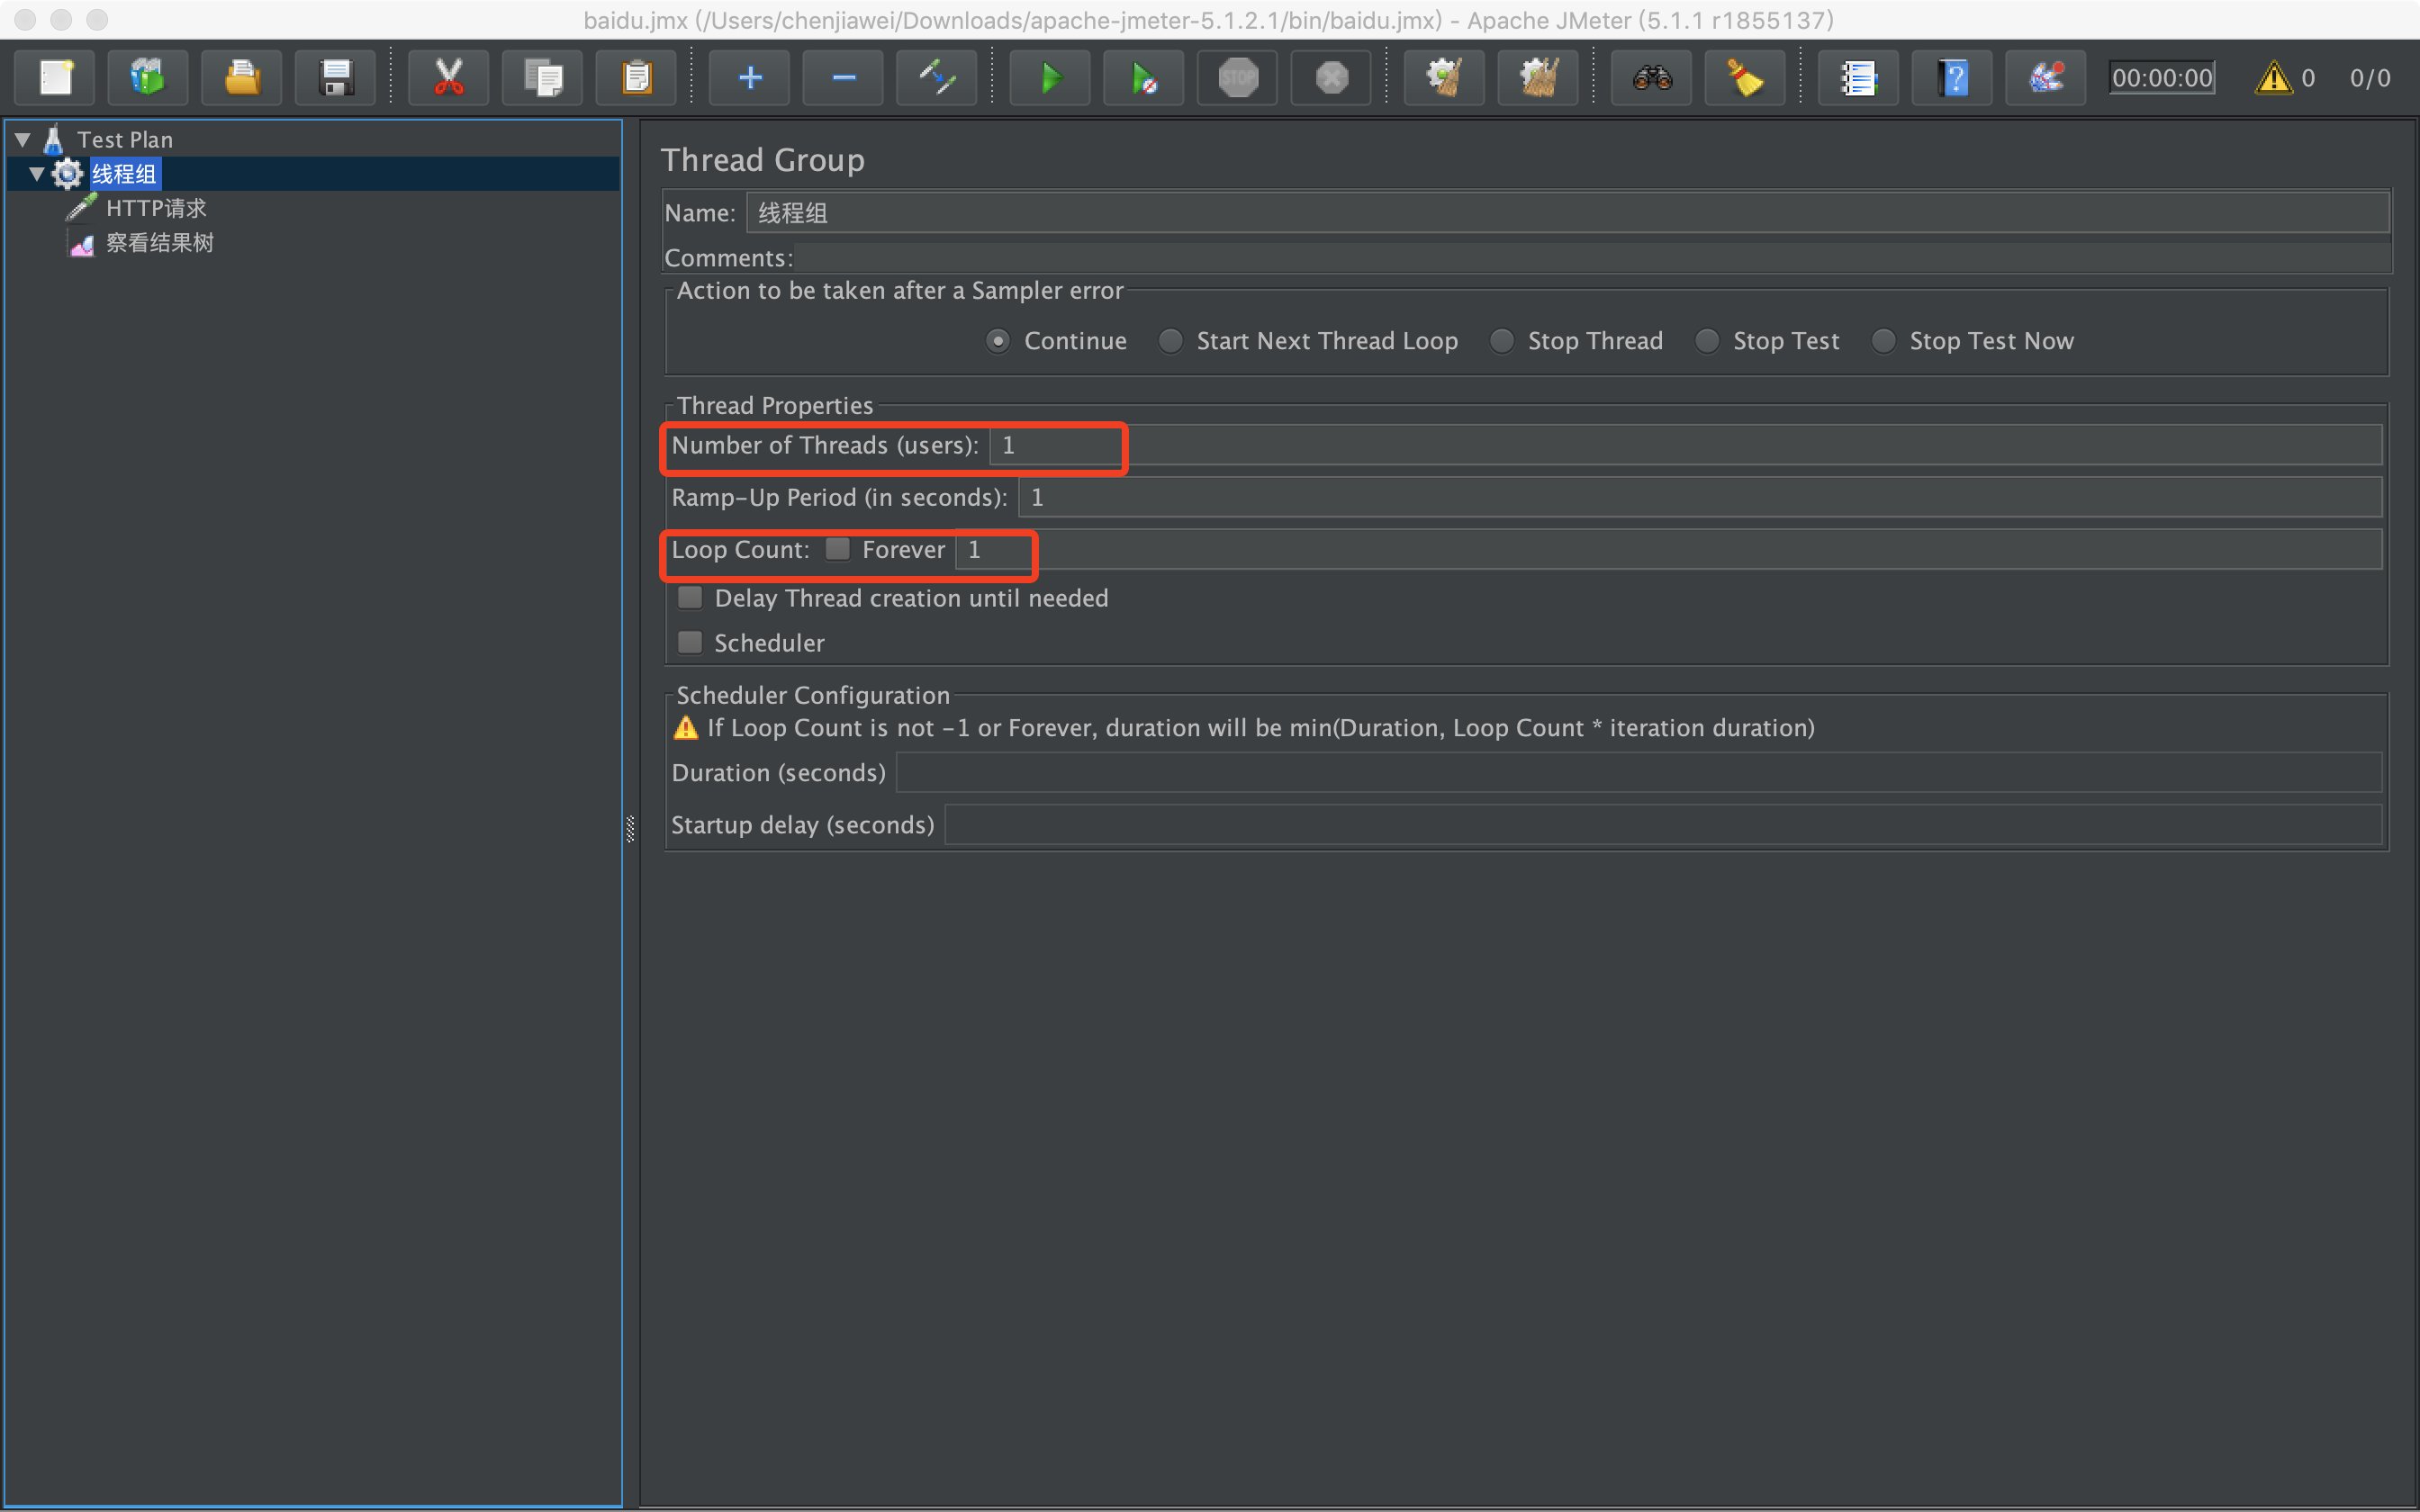Click the Test Plan flask icon
This screenshot has width=2420, height=1512.
(54, 140)
